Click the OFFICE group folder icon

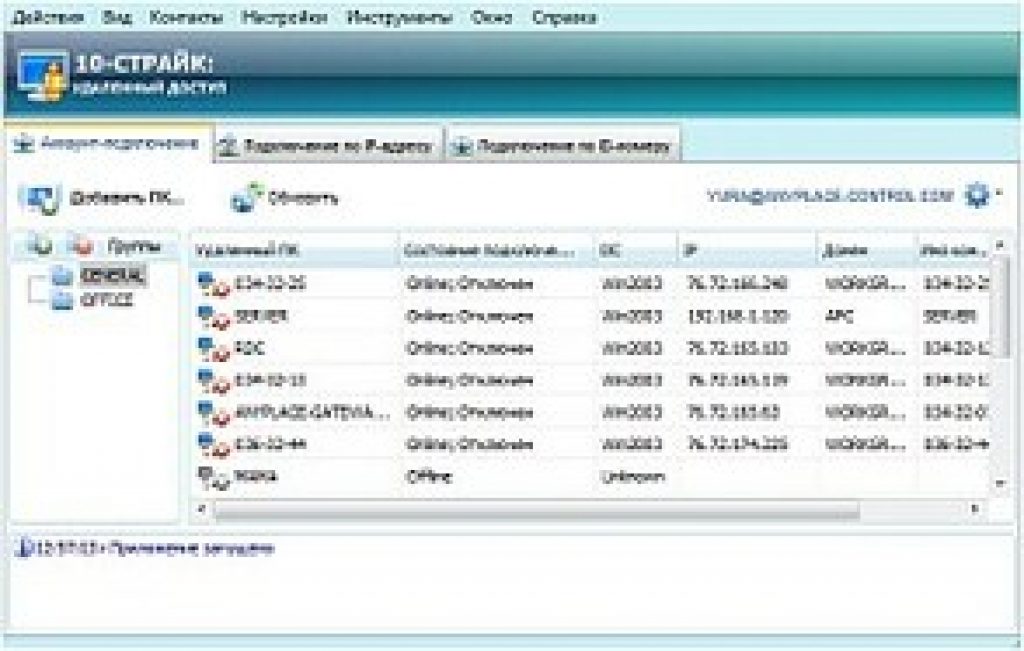[62, 300]
